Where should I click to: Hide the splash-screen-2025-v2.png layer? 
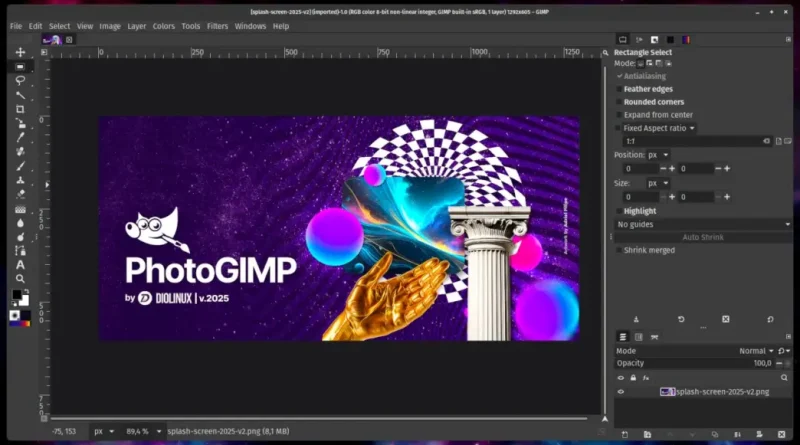click(x=620, y=392)
